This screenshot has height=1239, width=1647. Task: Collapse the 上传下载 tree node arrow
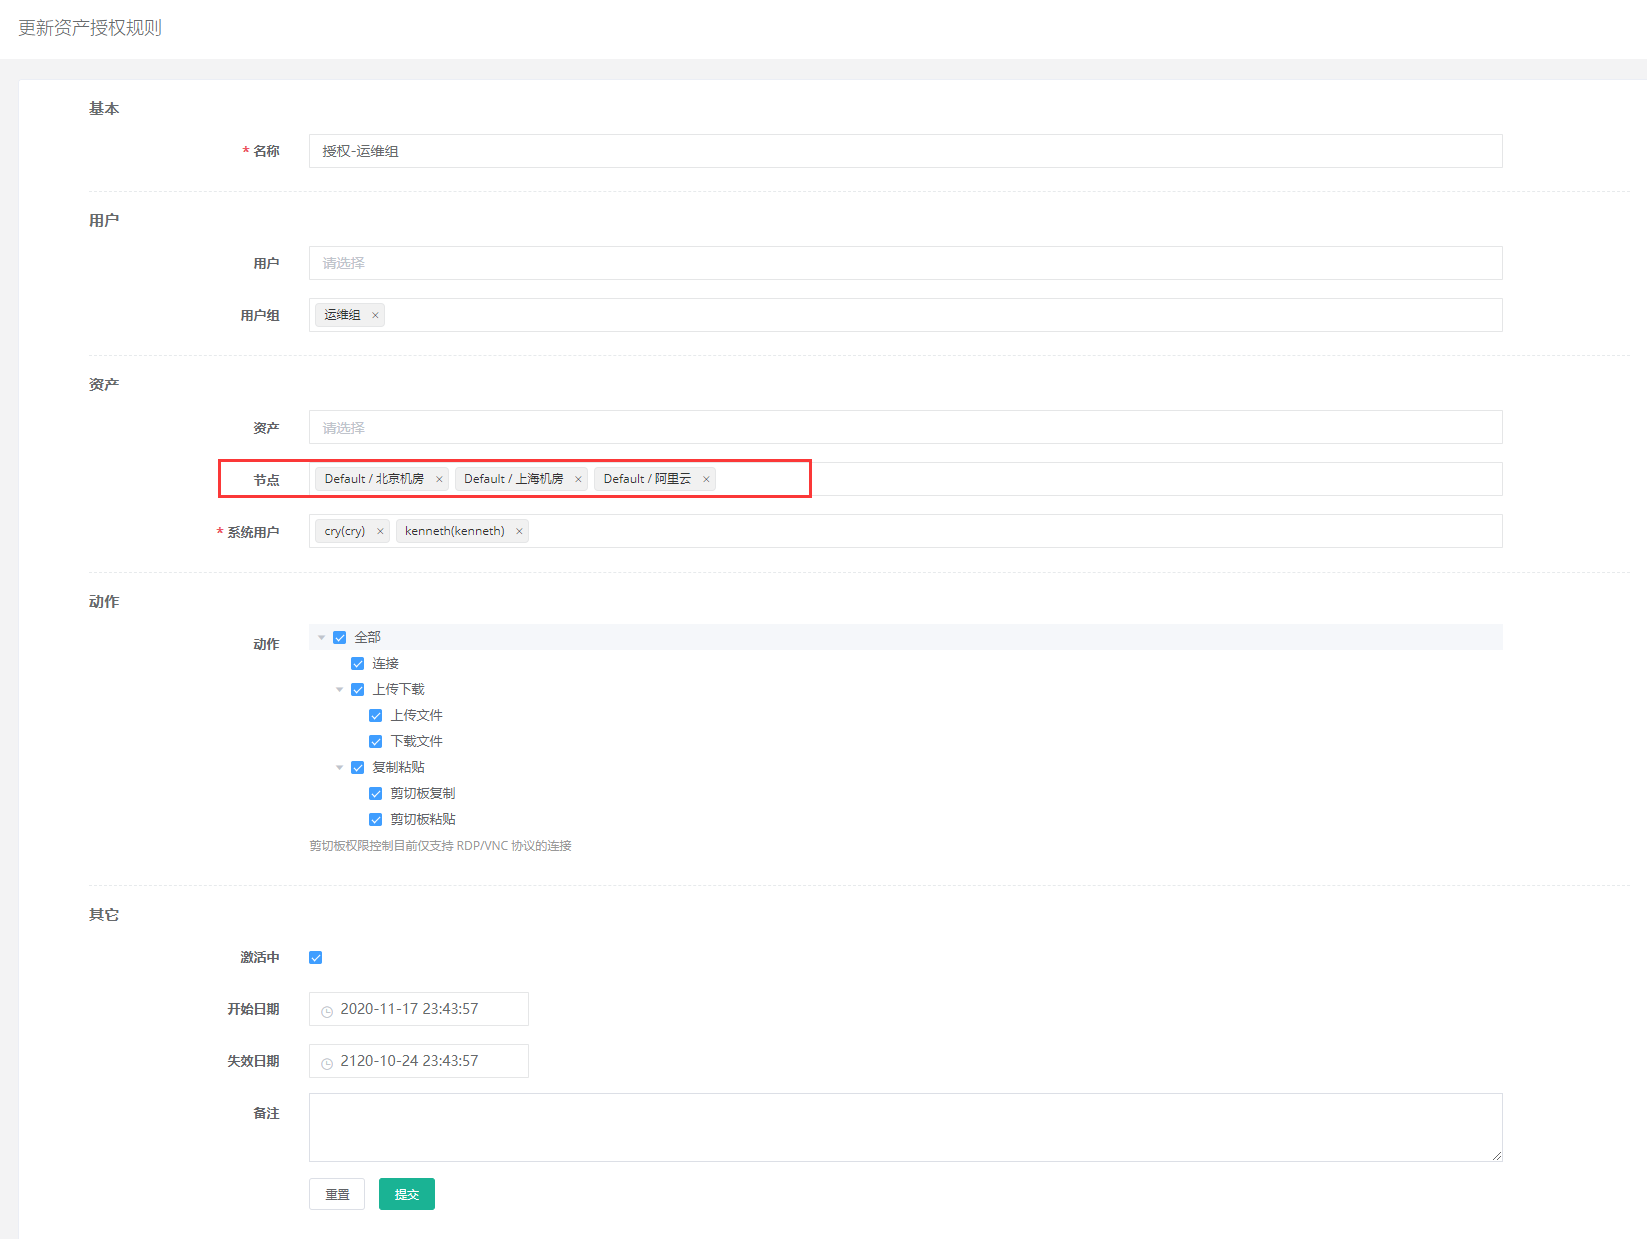340,689
